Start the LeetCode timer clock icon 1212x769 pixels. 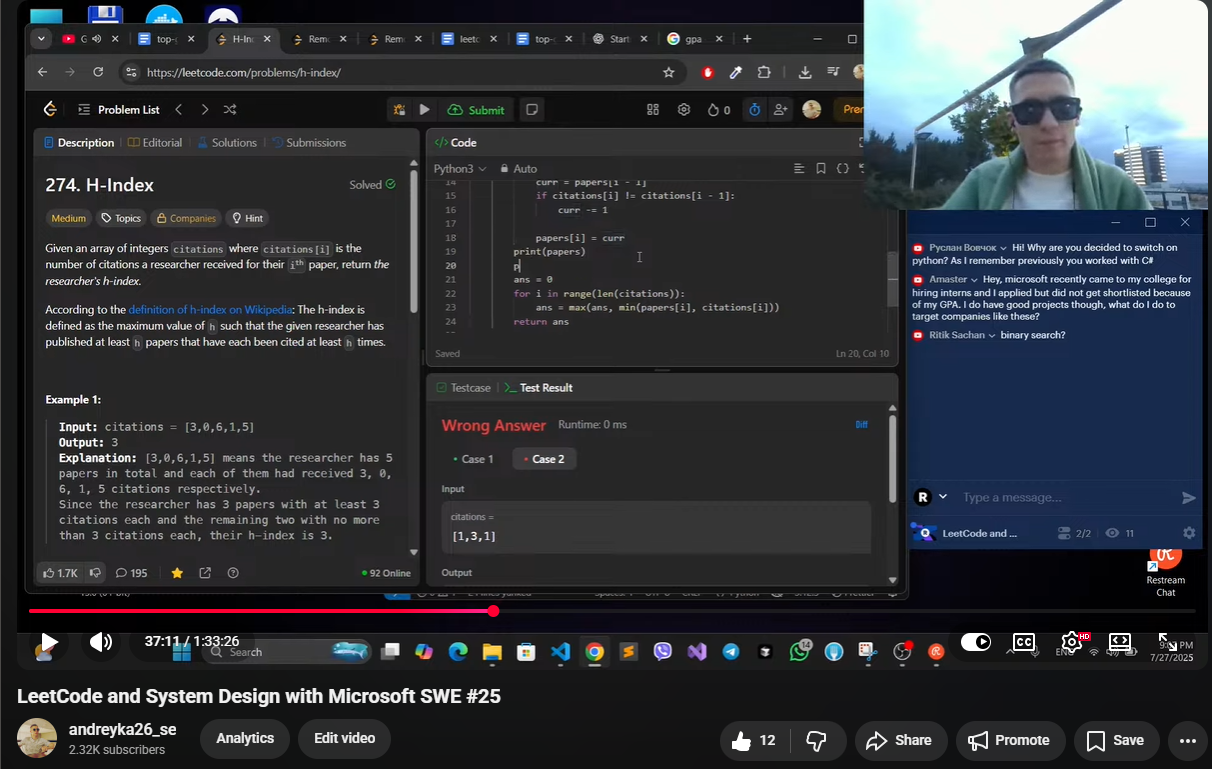[755, 110]
